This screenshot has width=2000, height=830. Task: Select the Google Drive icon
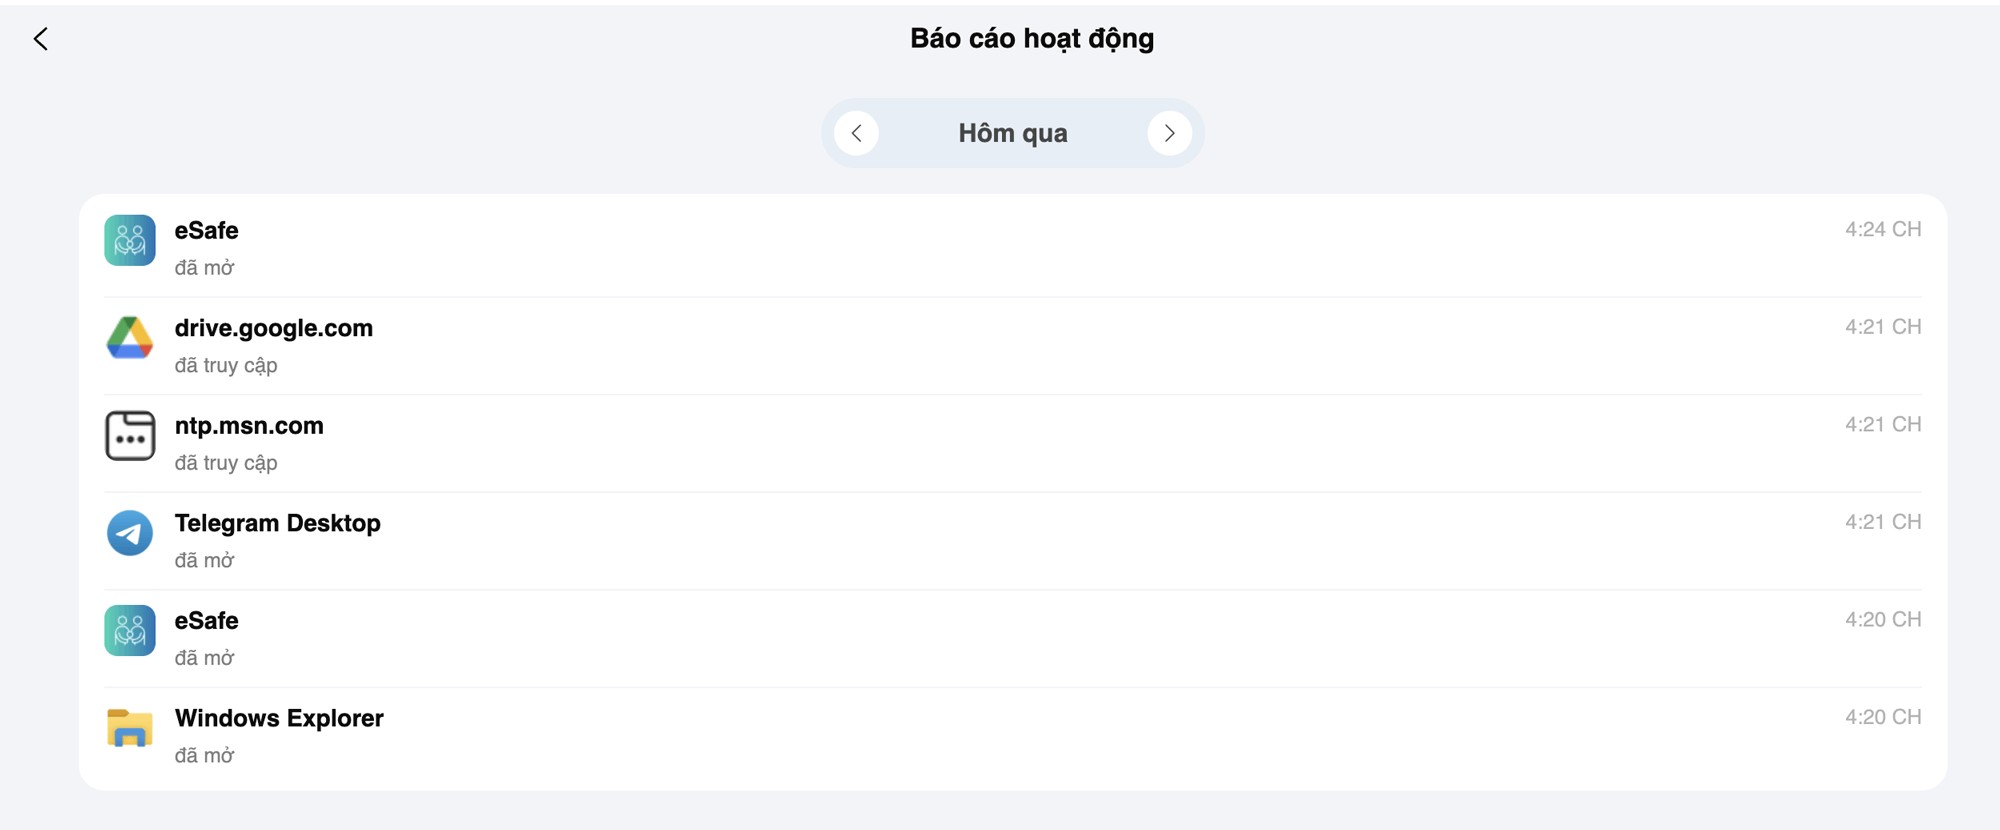coord(129,339)
